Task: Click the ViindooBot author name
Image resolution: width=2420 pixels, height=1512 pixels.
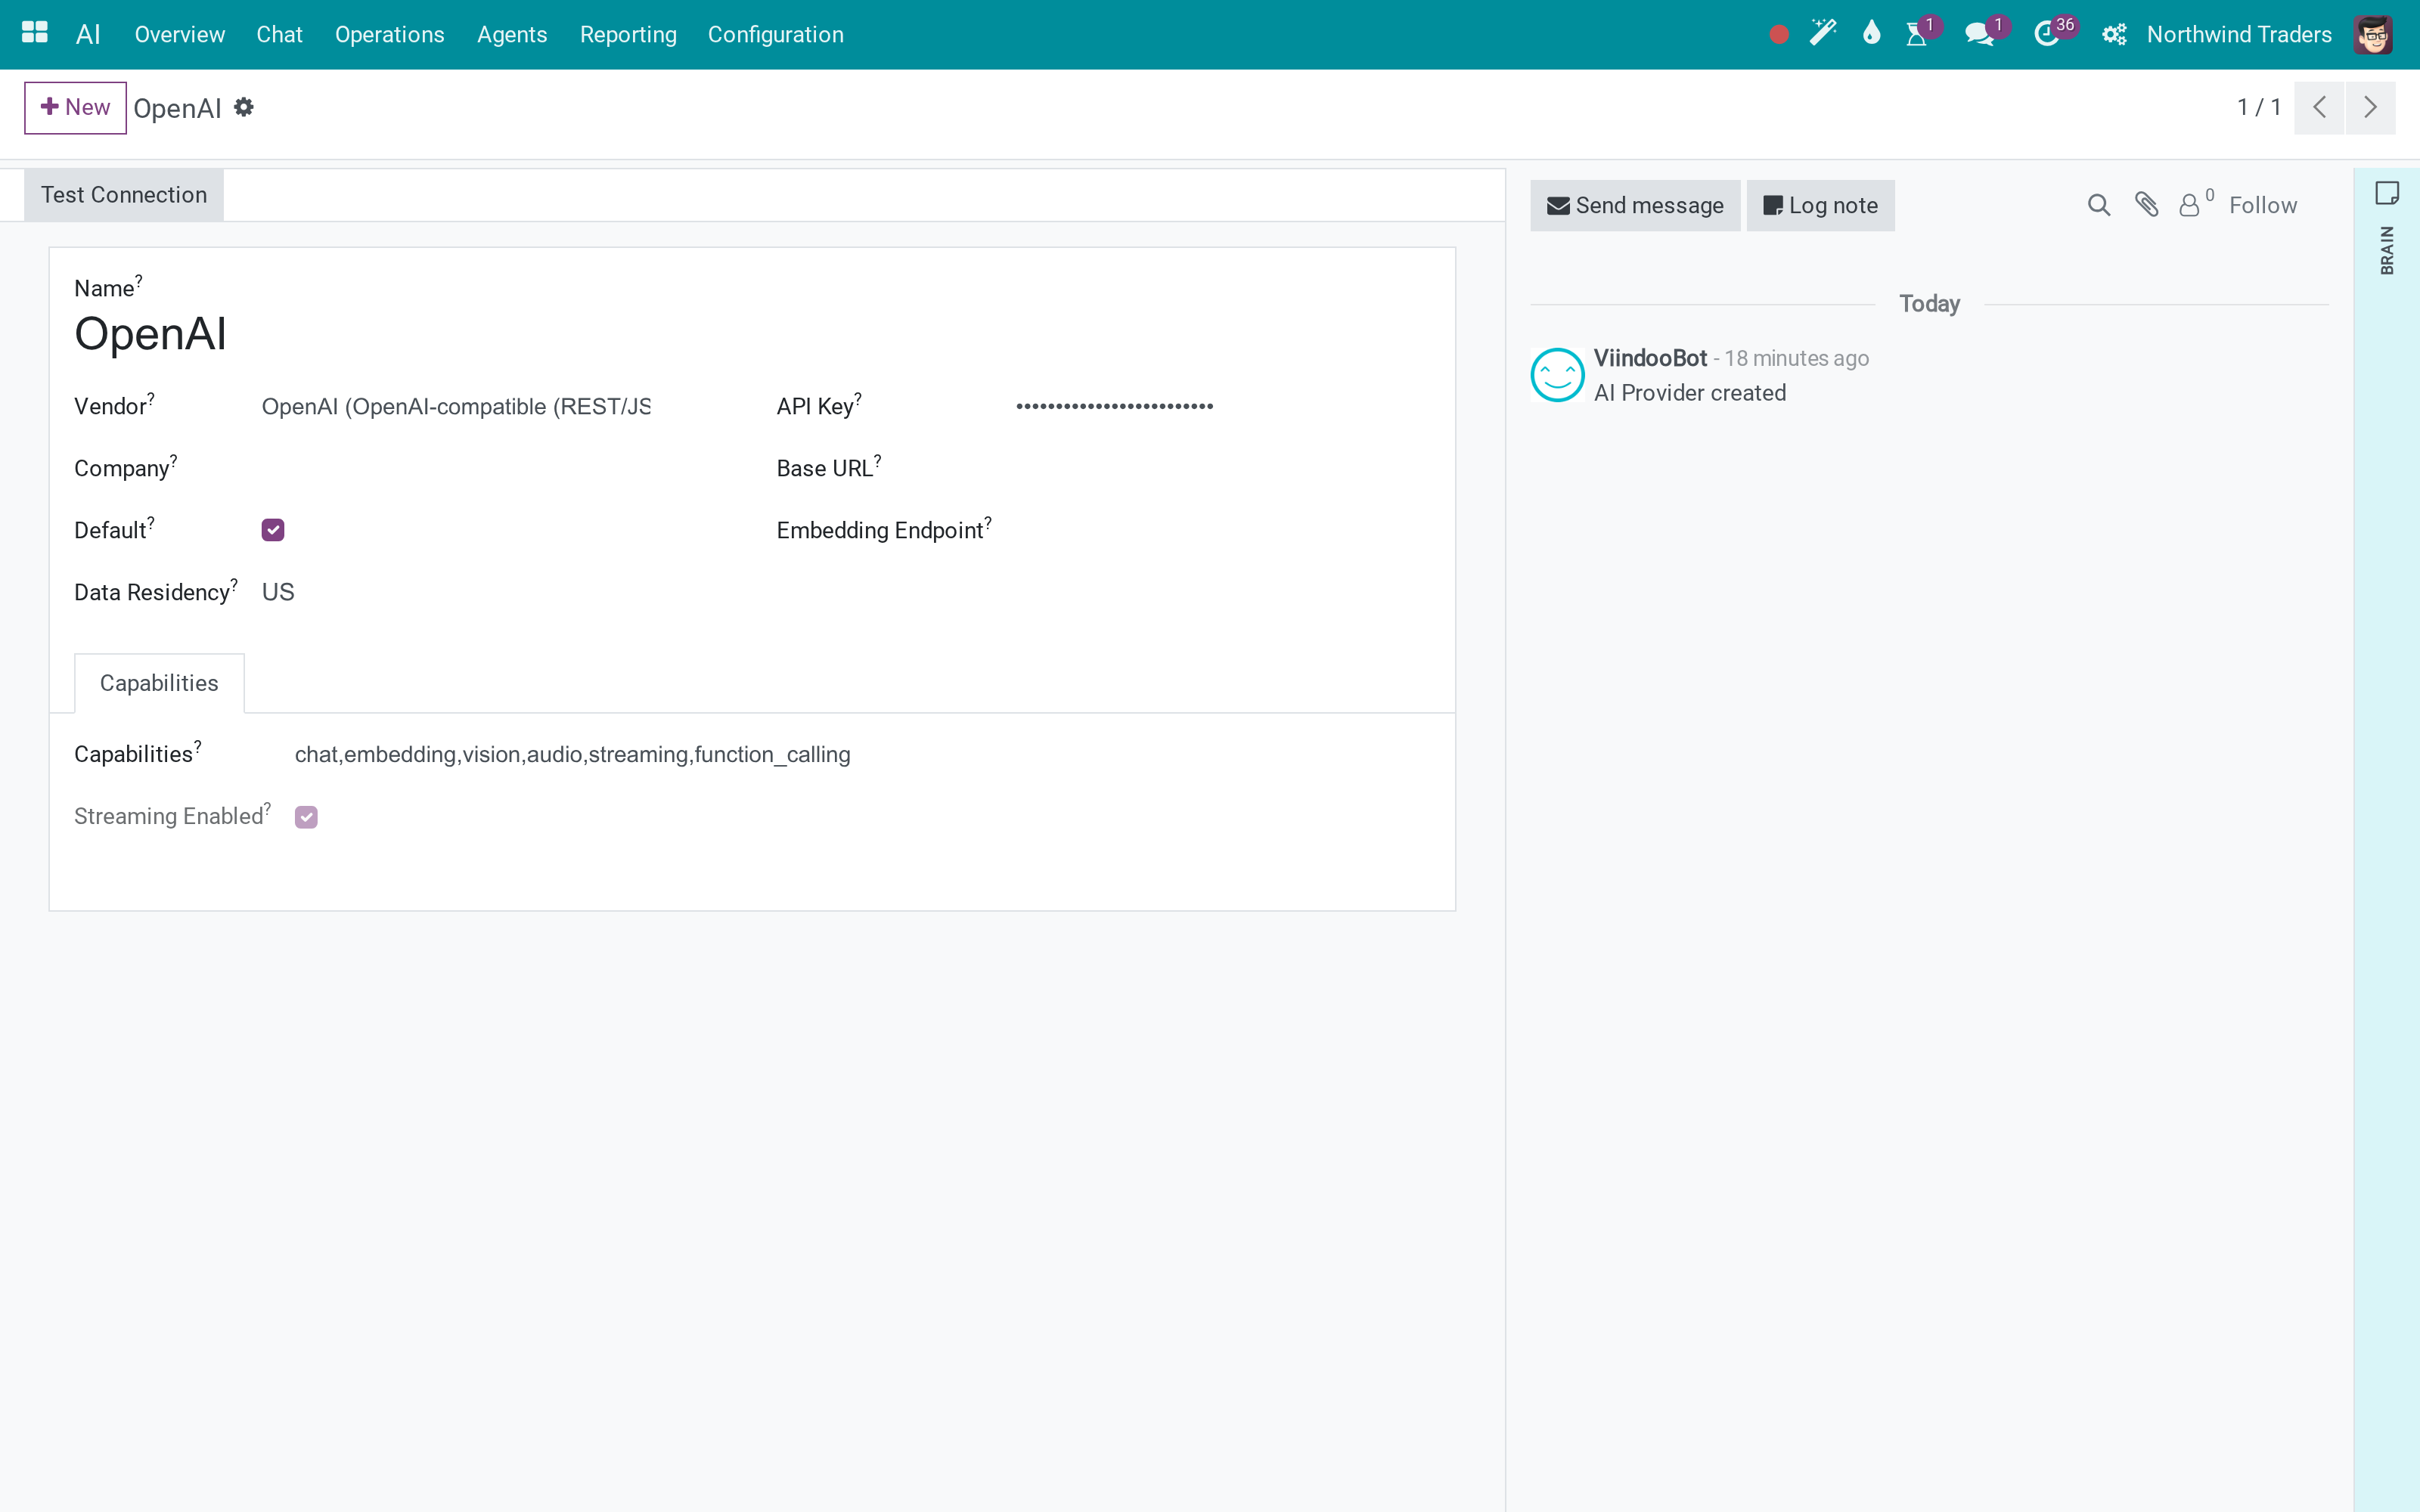Action: point(1650,358)
